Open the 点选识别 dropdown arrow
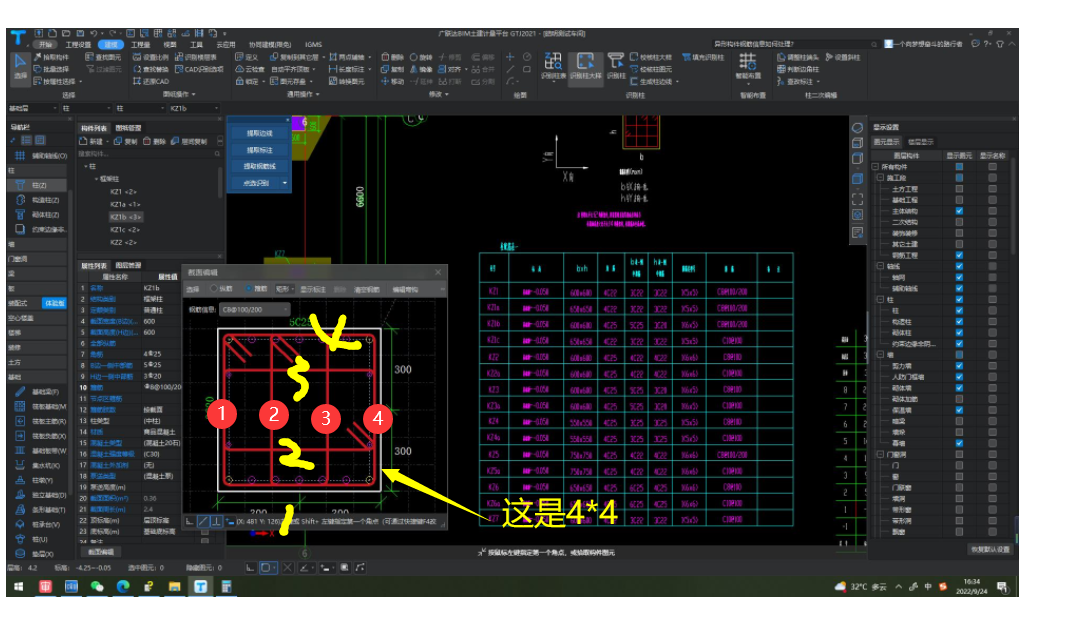 pos(285,183)
